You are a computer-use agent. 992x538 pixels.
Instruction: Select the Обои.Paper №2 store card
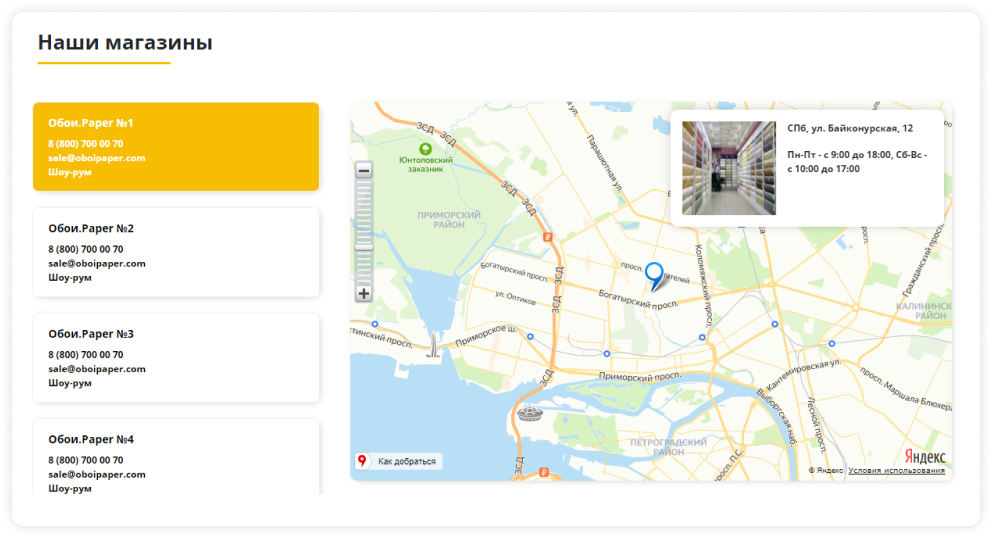coord(176,252)
